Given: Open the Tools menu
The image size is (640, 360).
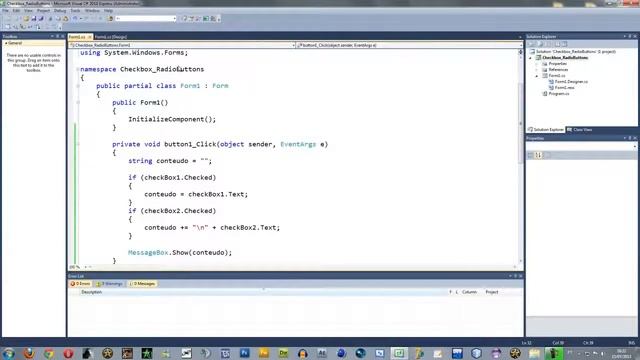Looking at the screenshot, I should 76,11.
